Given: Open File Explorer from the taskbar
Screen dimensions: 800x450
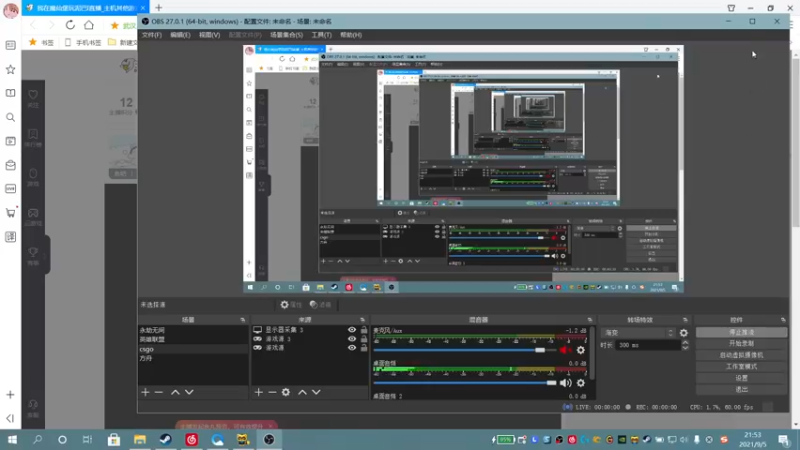Looking at the screenshot, I should (x=140, y=439).
